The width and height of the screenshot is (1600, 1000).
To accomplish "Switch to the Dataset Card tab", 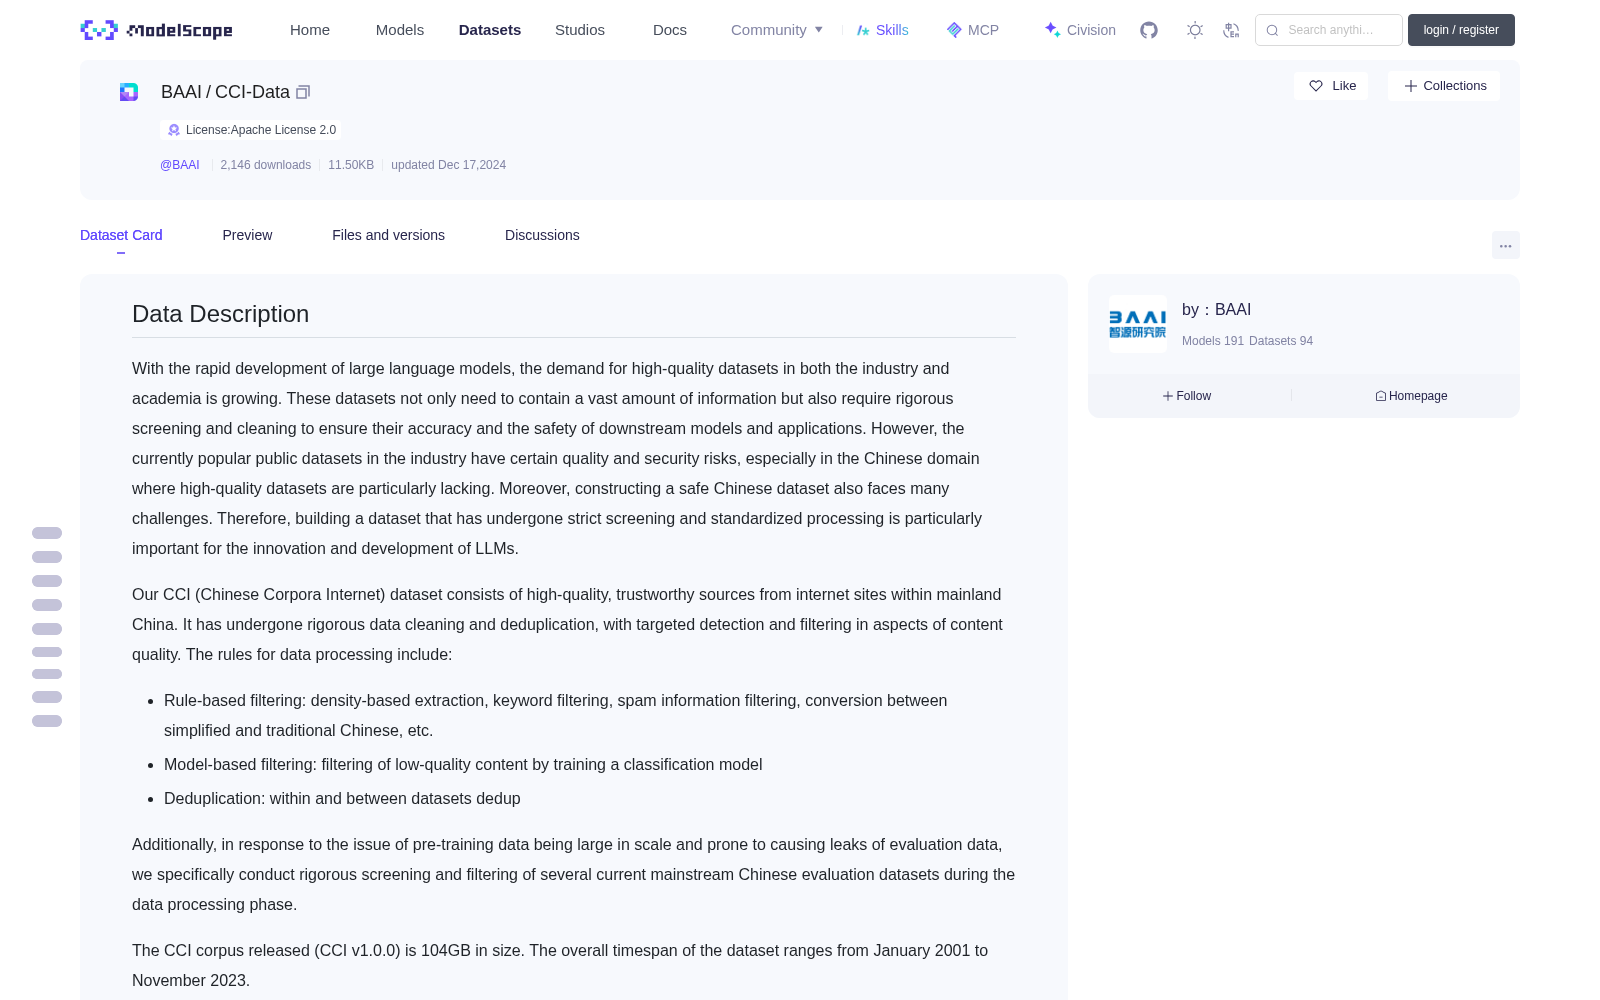I will click(x=121, y=235).
